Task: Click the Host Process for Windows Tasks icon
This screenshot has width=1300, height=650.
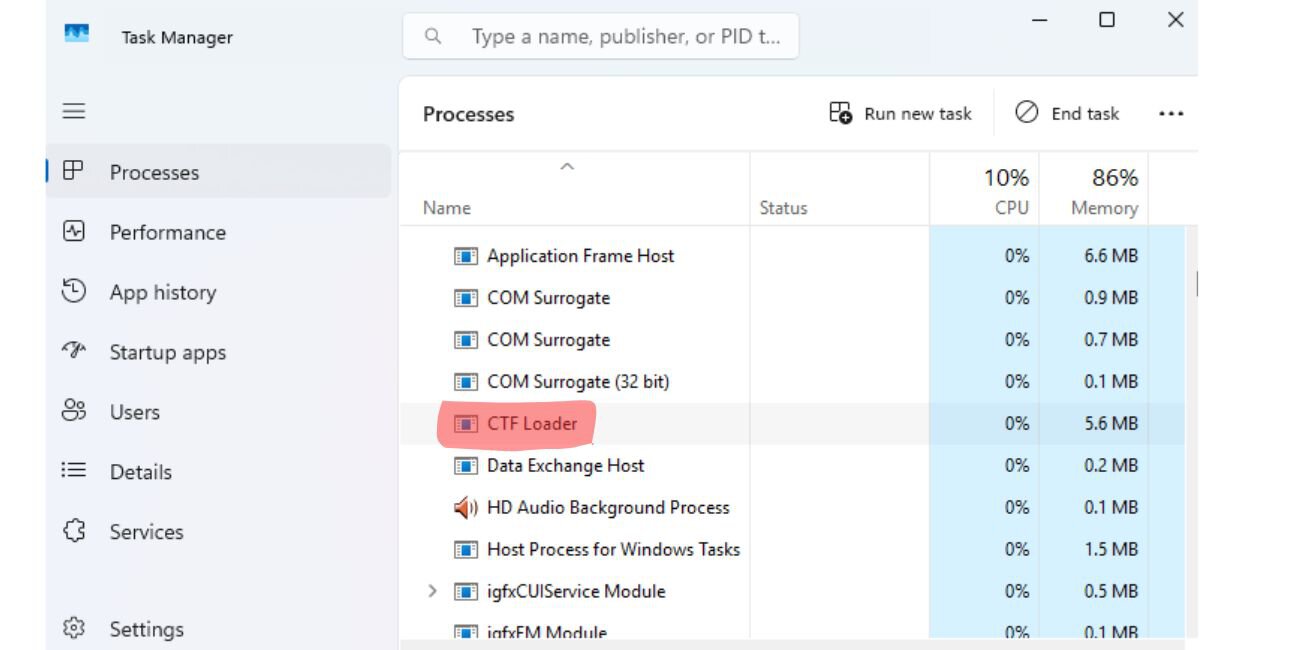Action: point(465,550)
